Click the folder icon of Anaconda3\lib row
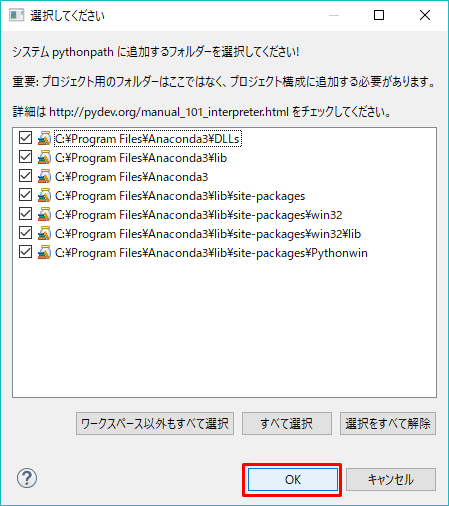 44,157
